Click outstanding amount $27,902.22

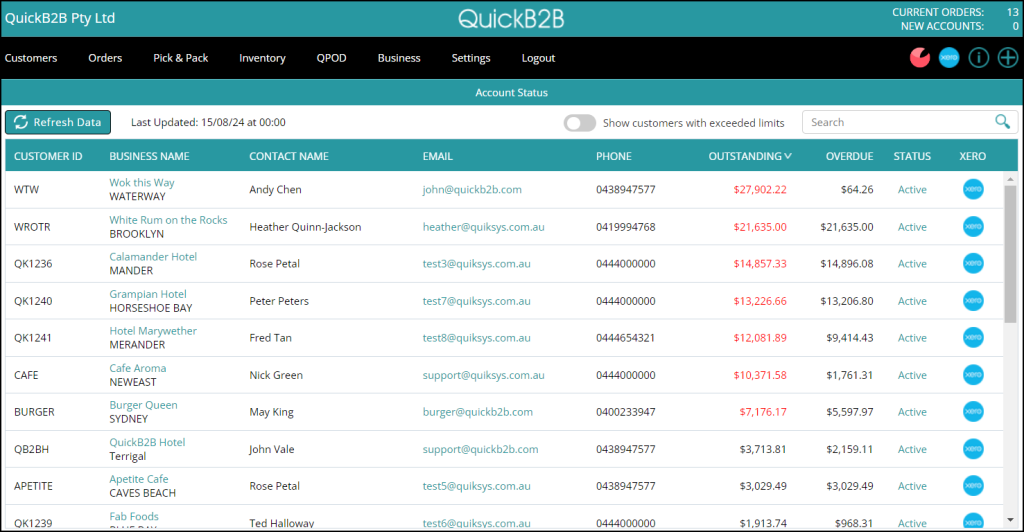(760, 189)
